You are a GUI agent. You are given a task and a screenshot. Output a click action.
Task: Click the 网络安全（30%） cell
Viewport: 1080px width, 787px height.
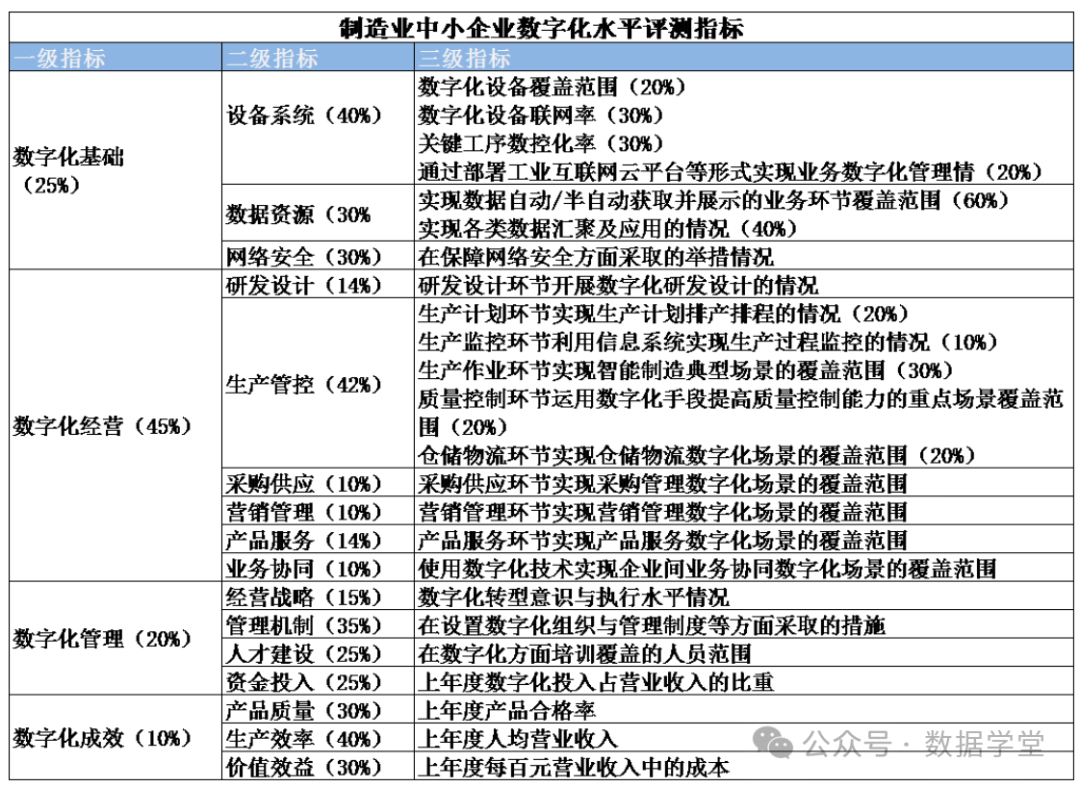(x=304, y=256)
